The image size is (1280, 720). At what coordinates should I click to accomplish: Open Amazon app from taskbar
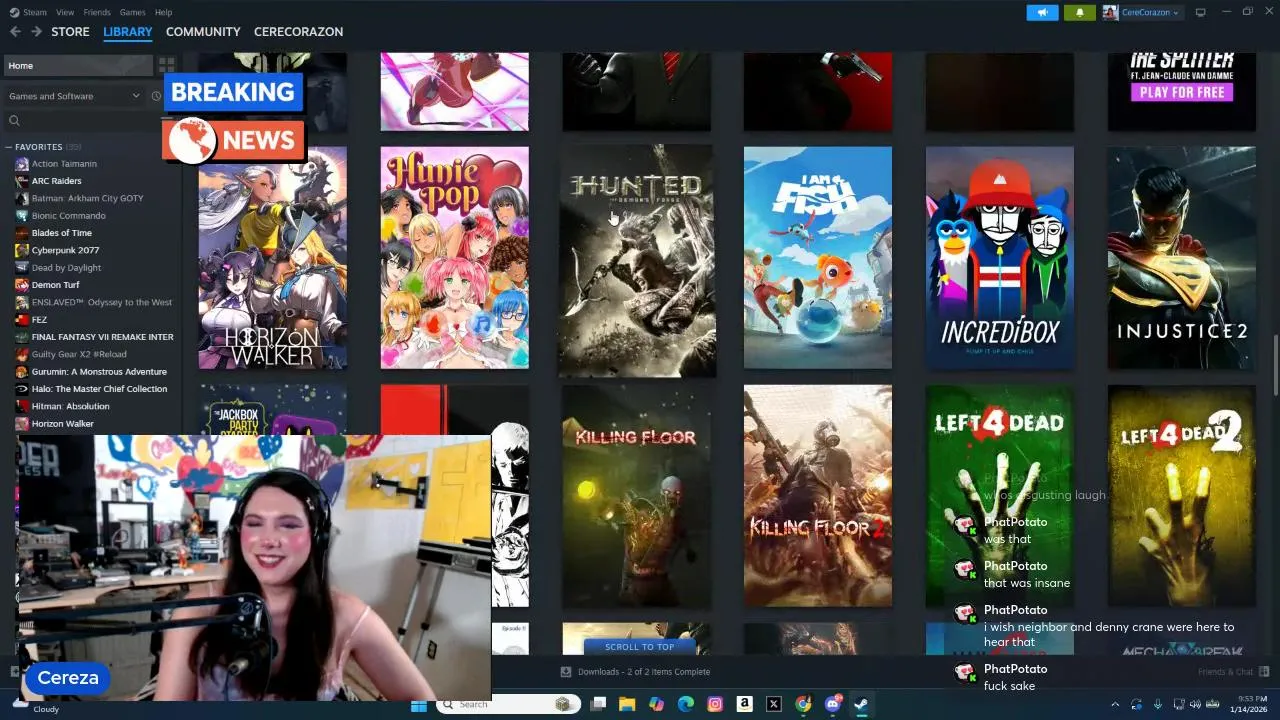[744, 704]
